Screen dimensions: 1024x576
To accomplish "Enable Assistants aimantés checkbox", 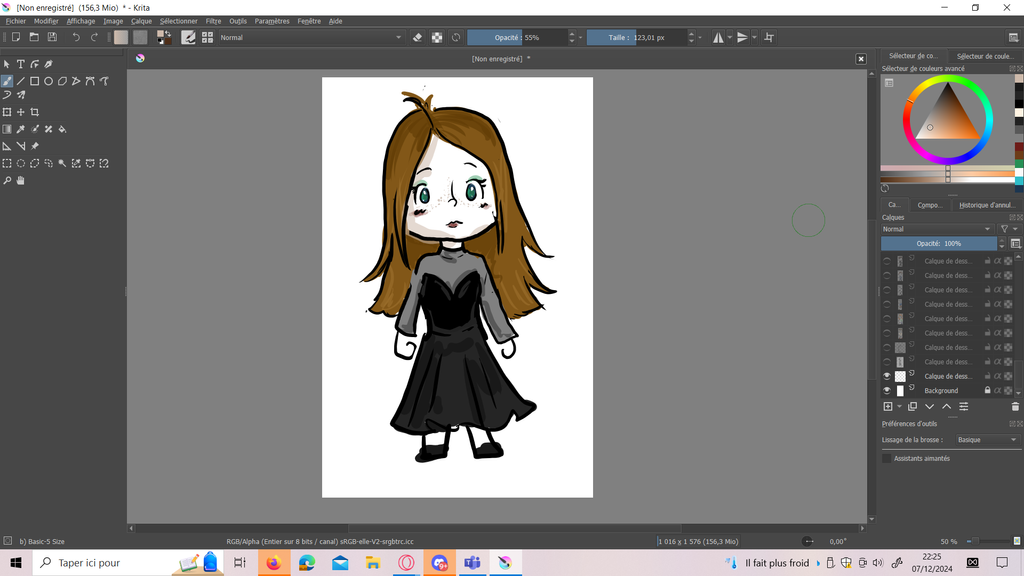I will [x=887, y=458].
